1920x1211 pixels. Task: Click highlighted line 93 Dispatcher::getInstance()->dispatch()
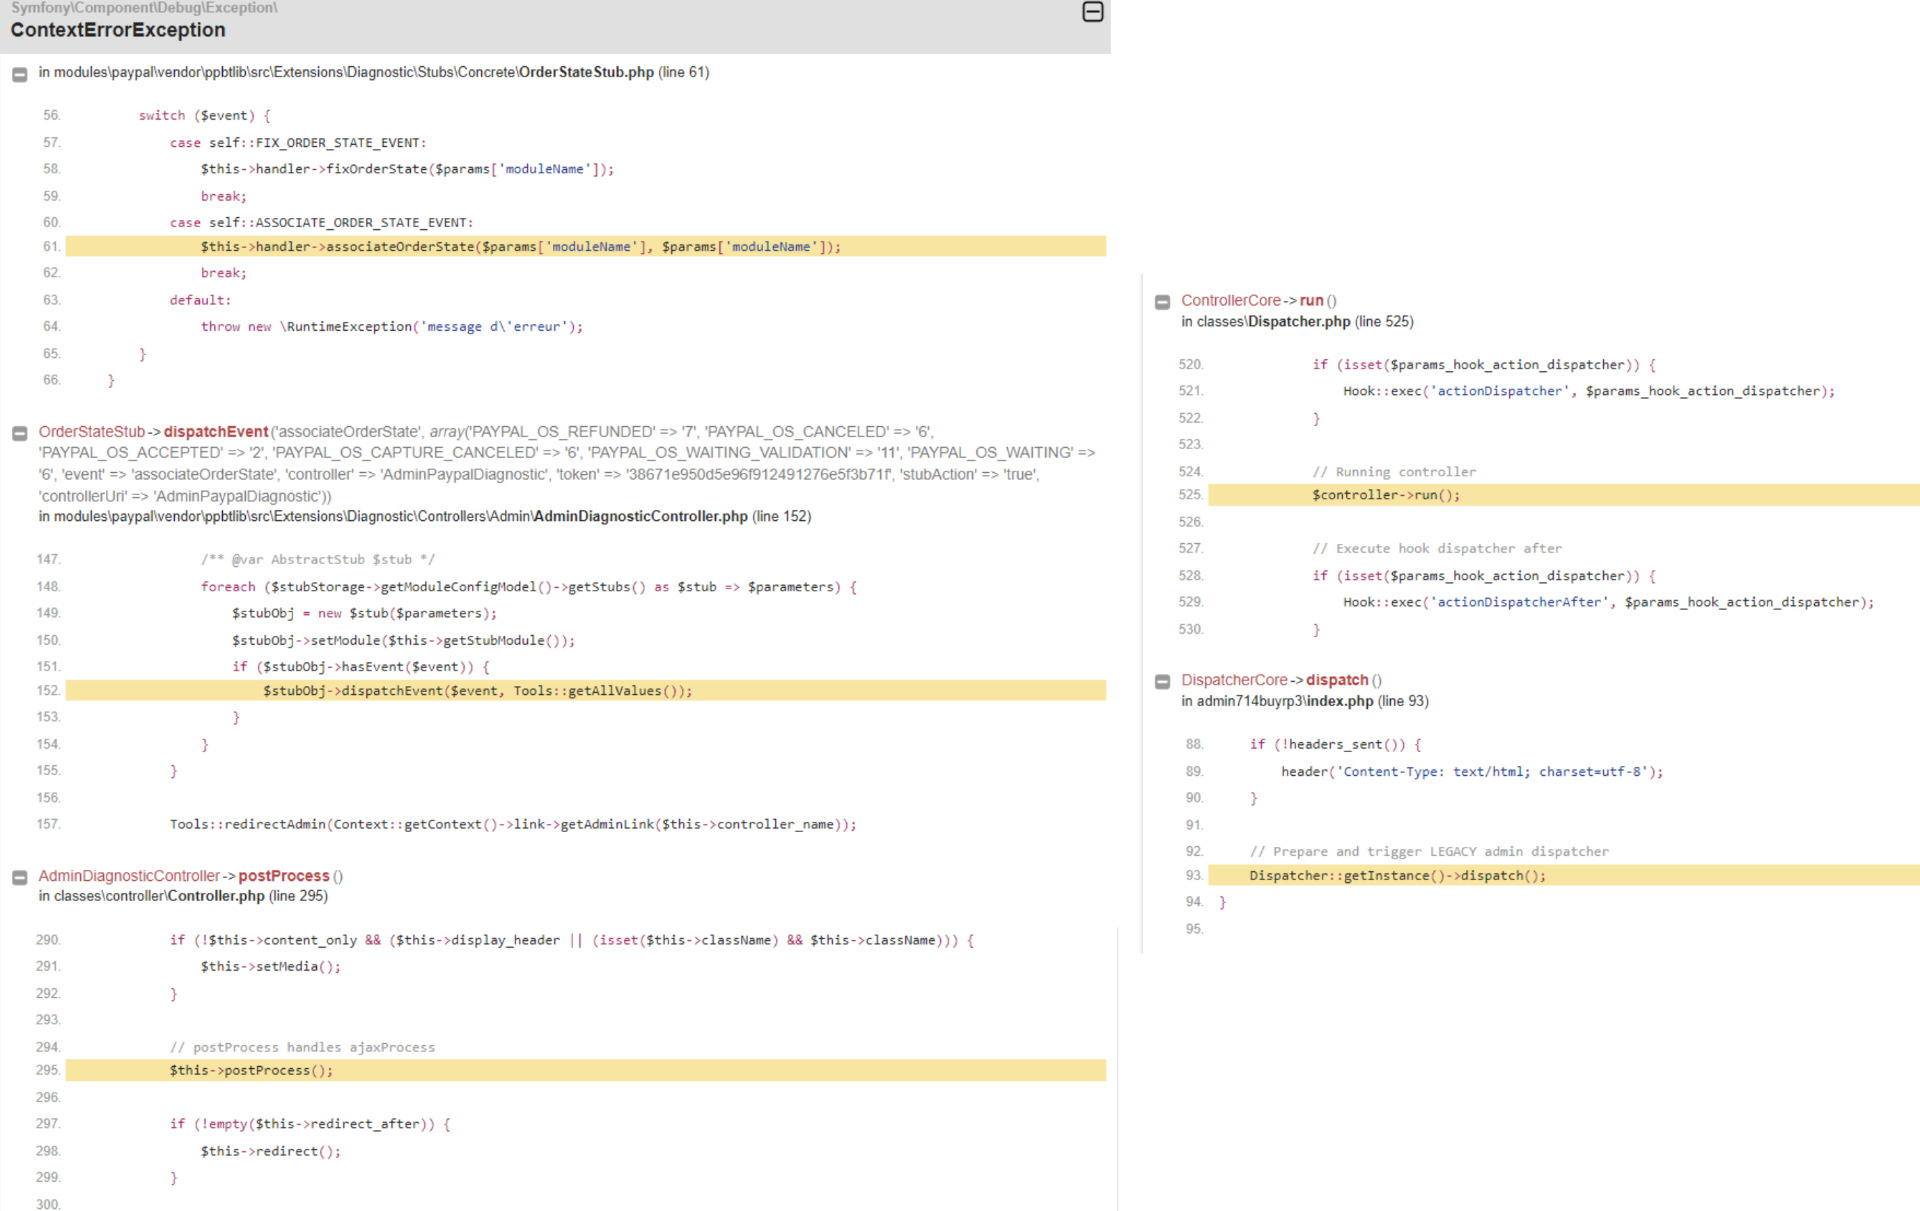1564,875
